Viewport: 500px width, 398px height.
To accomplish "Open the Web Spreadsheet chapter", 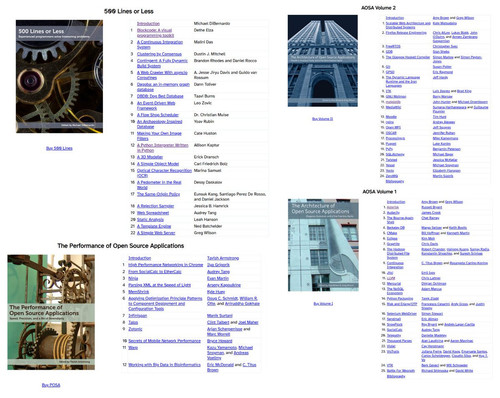I will point(153,213).
